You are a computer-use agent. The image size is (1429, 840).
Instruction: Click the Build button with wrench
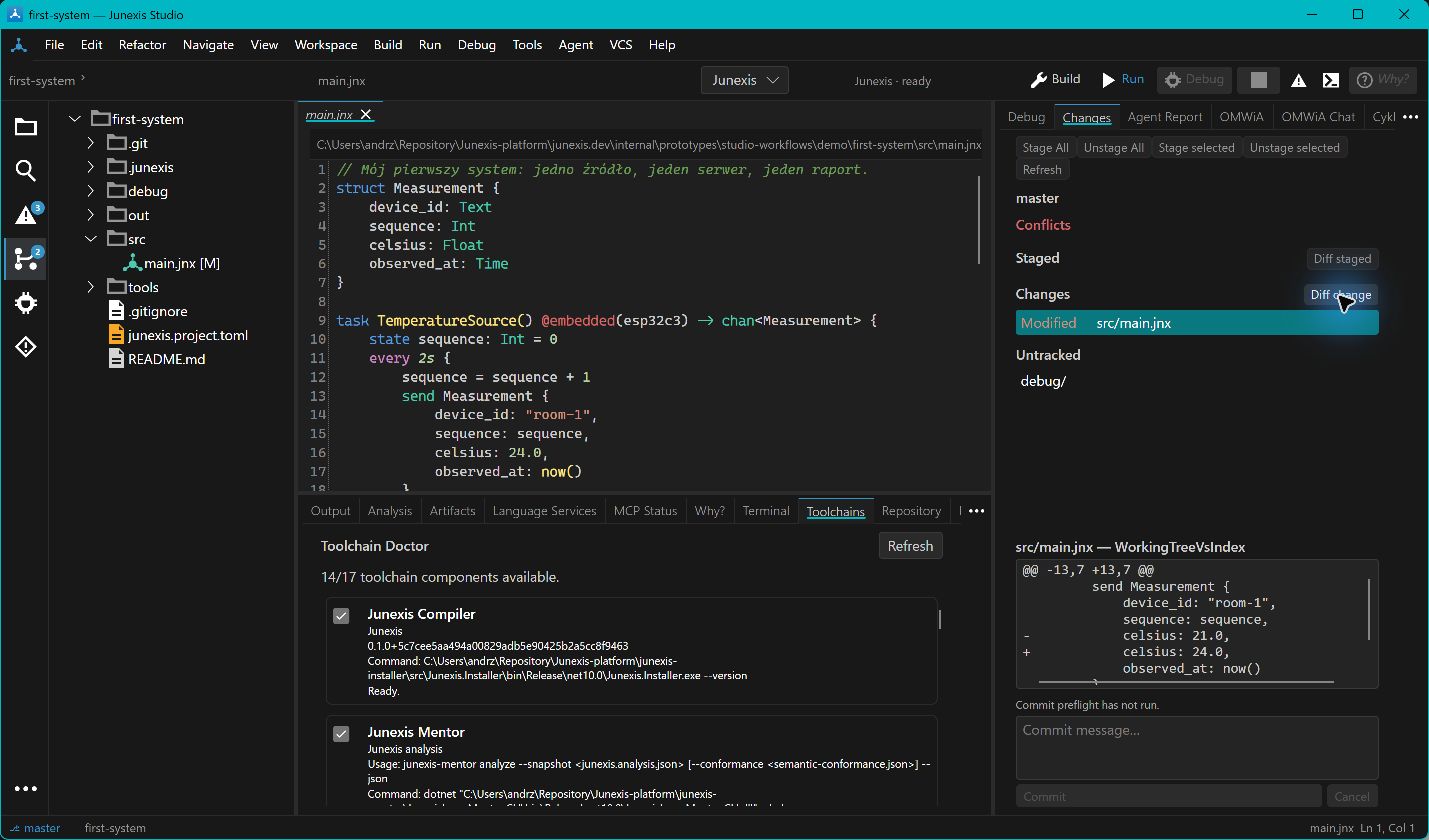point(1055,80)
